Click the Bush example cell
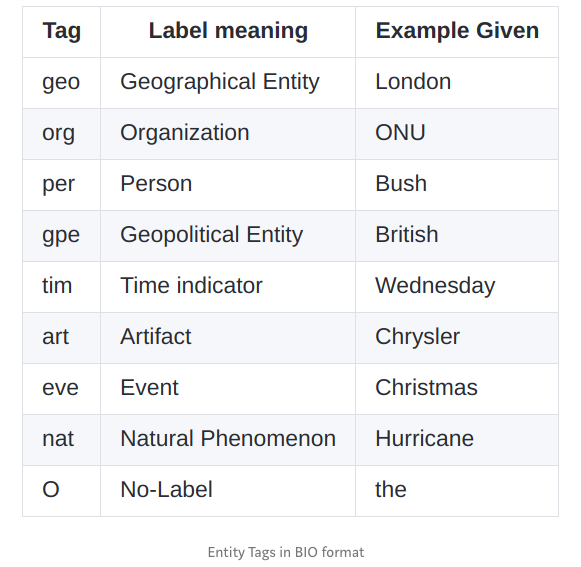Screen dimensions: 581x567 coord(457,185)
